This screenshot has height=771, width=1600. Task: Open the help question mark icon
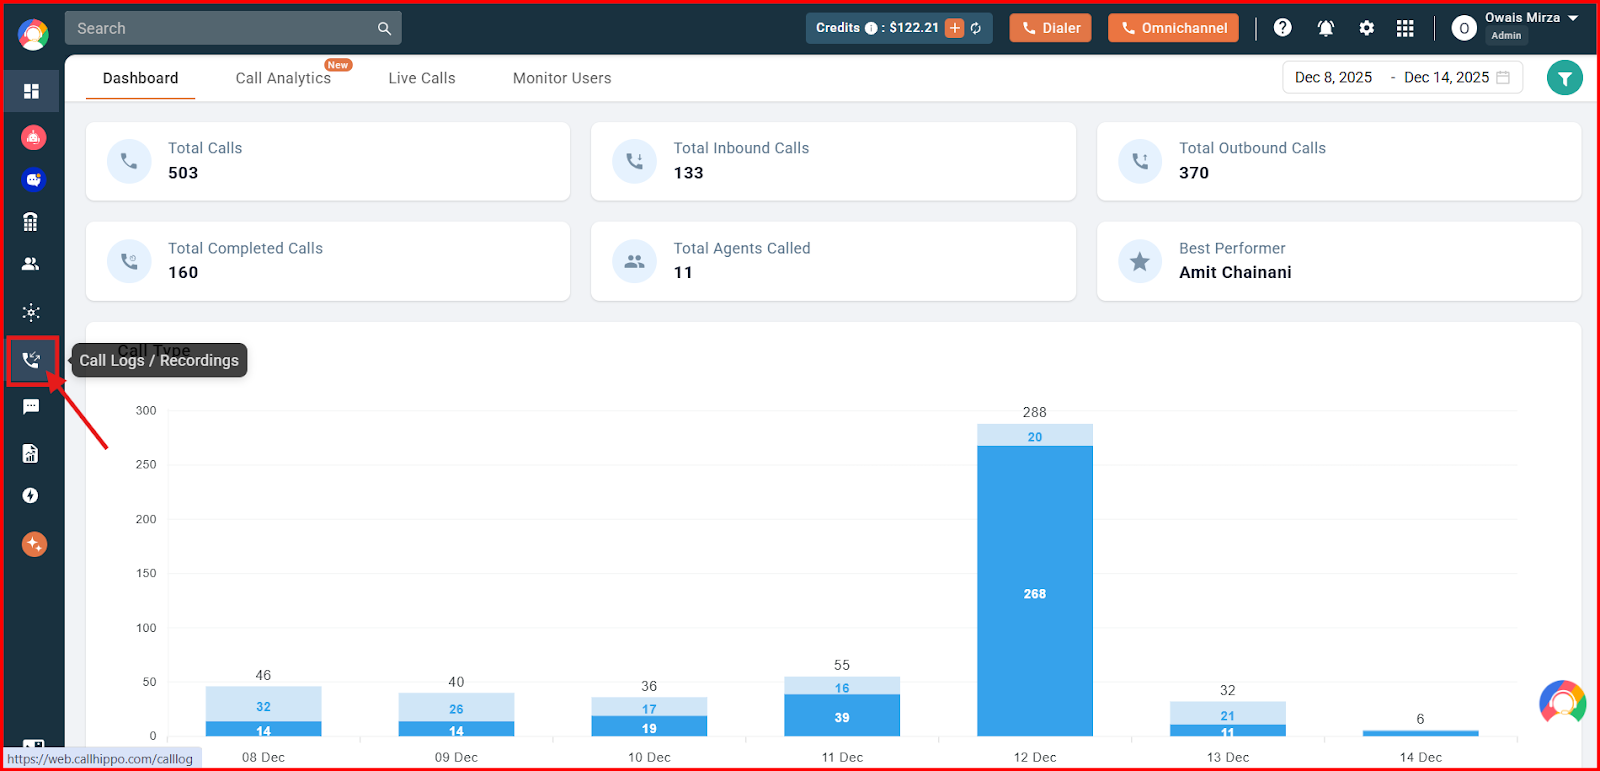pos(1282,28)
